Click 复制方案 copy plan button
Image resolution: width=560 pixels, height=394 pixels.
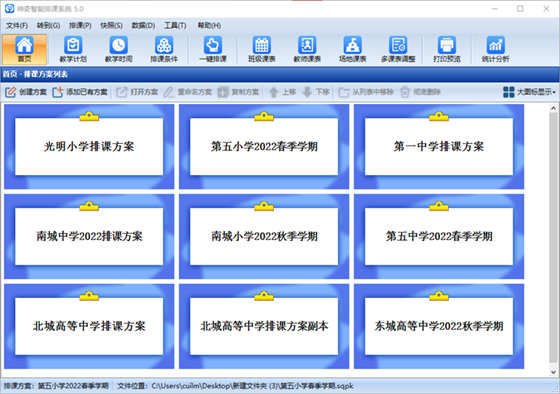click(x=238, y=92)
